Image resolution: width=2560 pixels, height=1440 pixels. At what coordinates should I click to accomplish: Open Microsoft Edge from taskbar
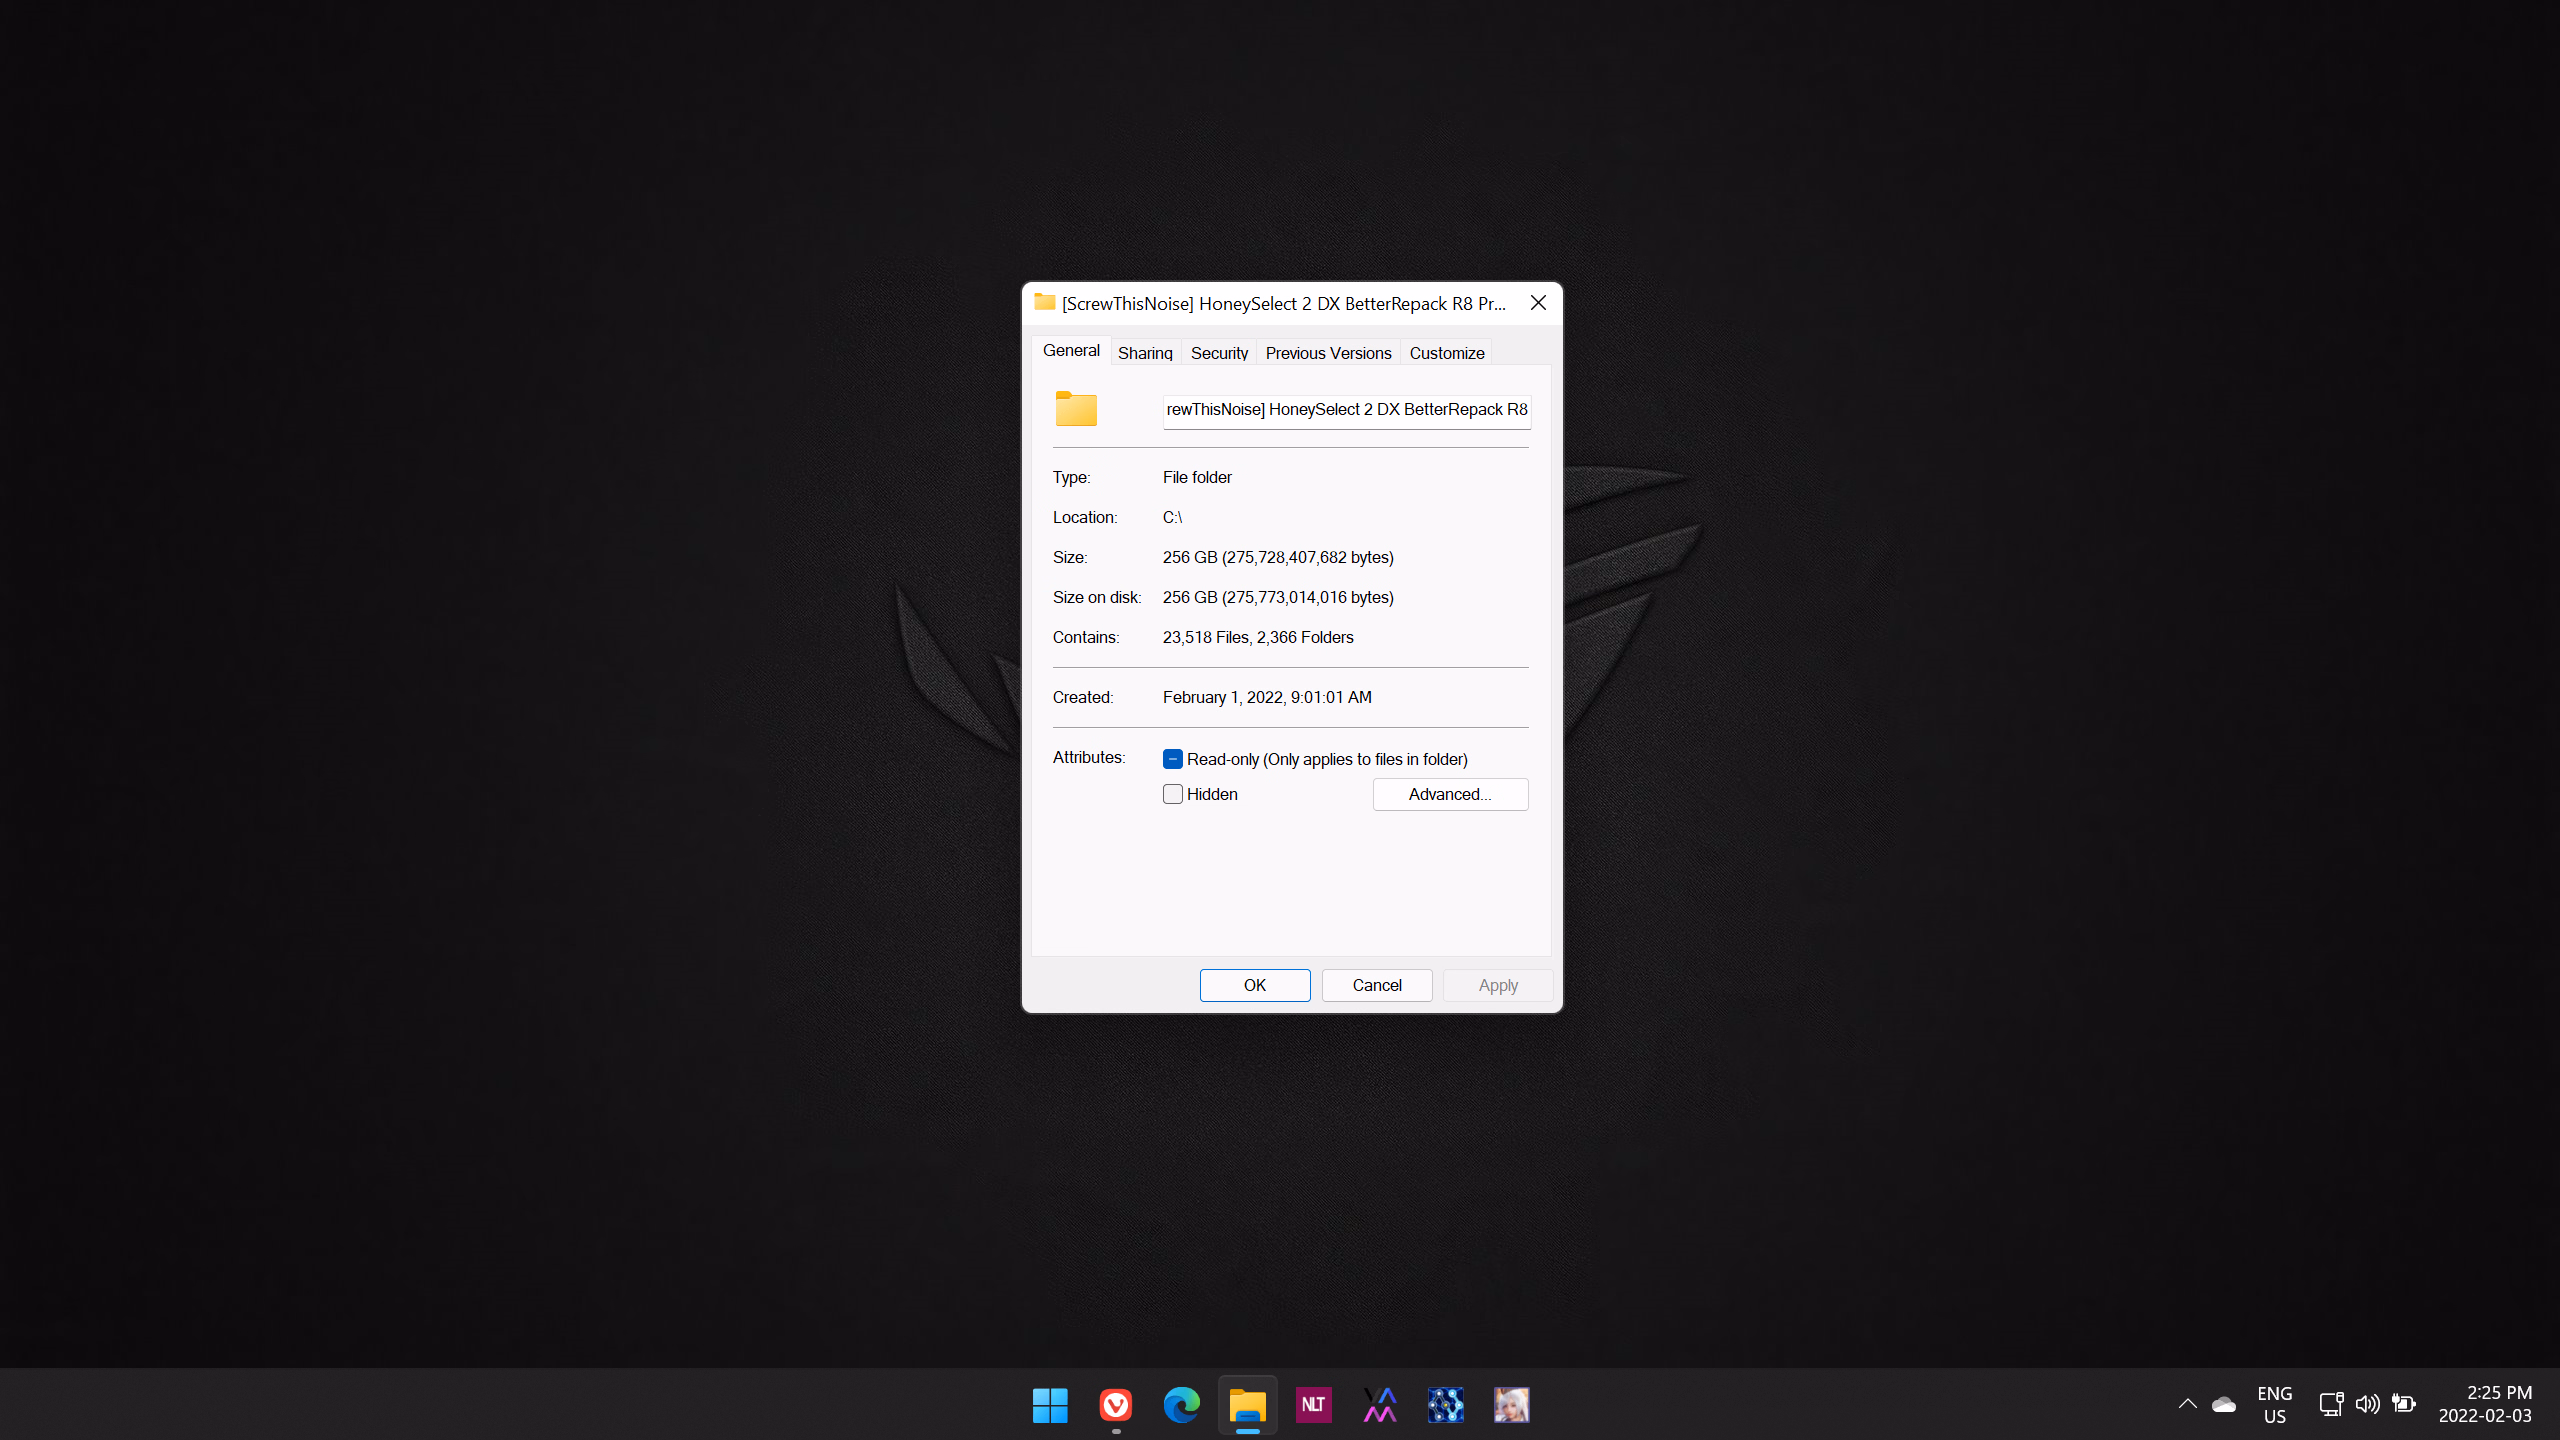point(1182,1405)
